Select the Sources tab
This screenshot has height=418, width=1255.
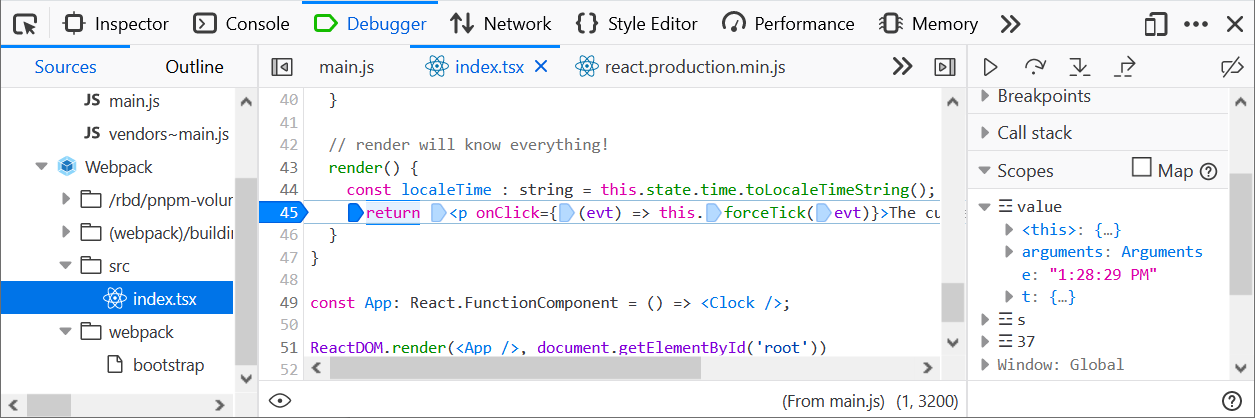click(x=66, y=67)
